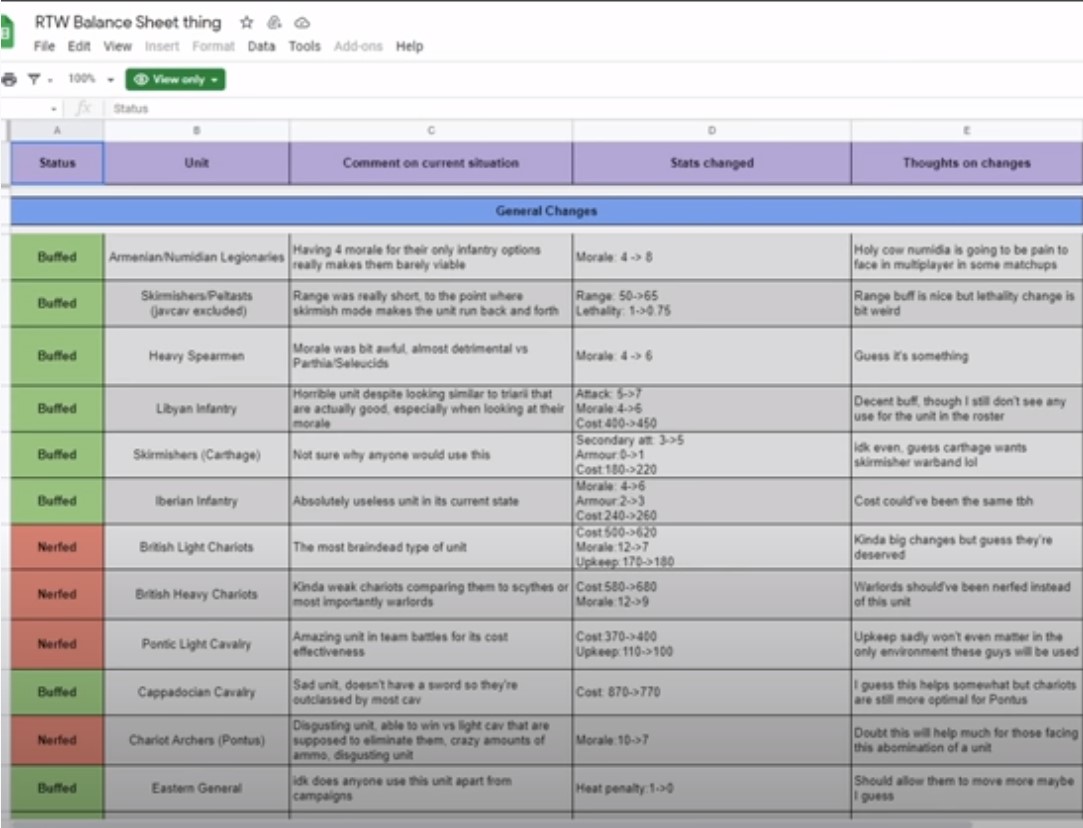
Task: Select the Status header cell
Action: (57, 163)
